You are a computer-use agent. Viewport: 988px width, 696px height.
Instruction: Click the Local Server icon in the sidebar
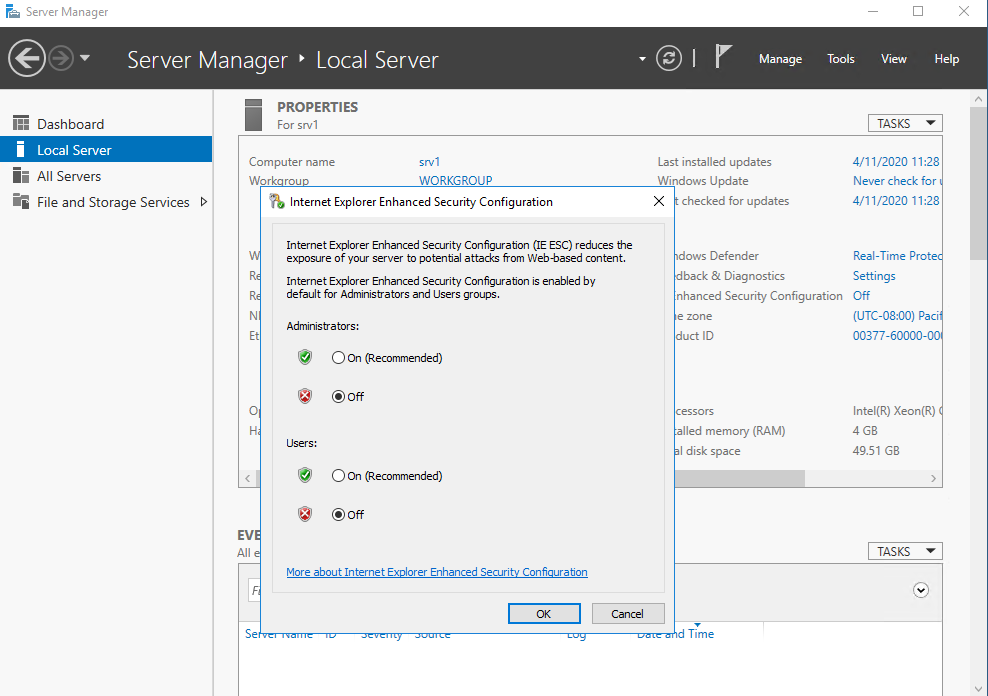pyautogui.click(x=21, y=149)
